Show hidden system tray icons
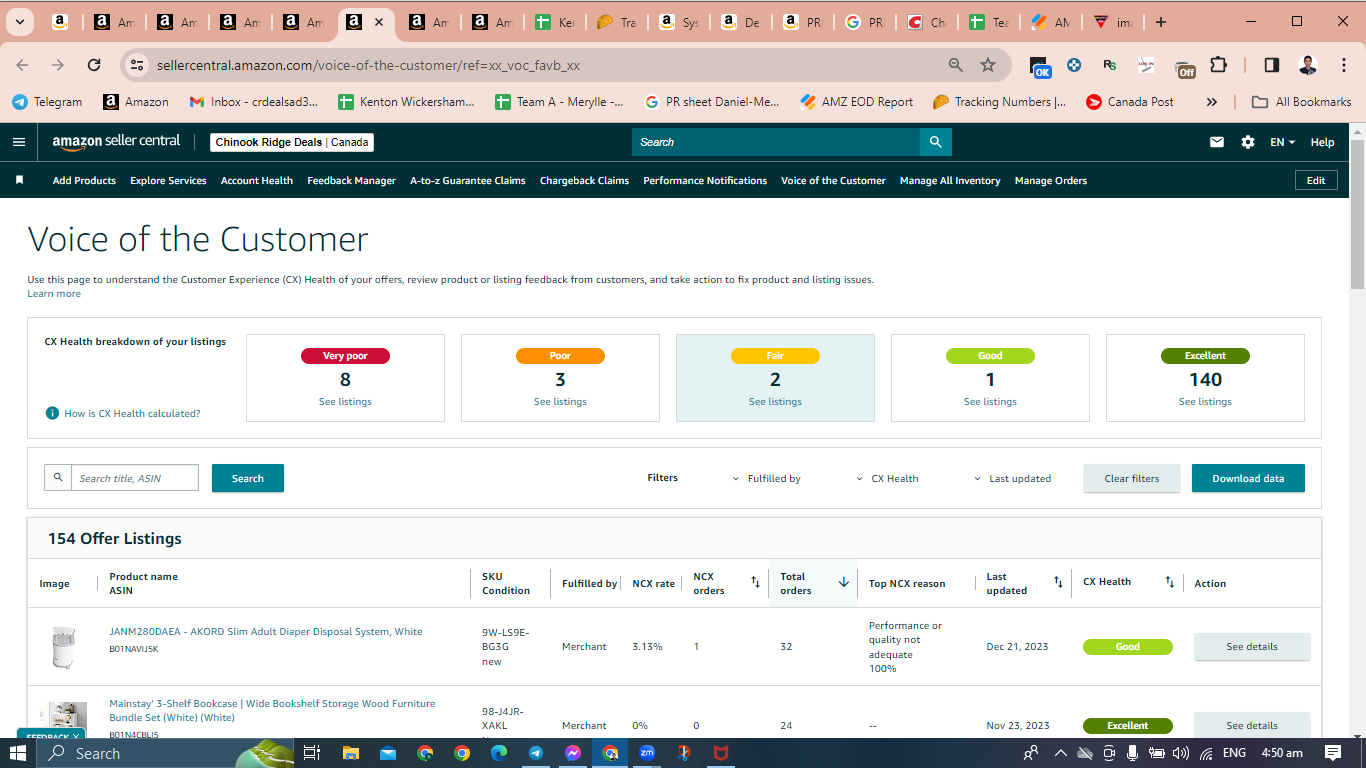 (x=1061, y=753)
